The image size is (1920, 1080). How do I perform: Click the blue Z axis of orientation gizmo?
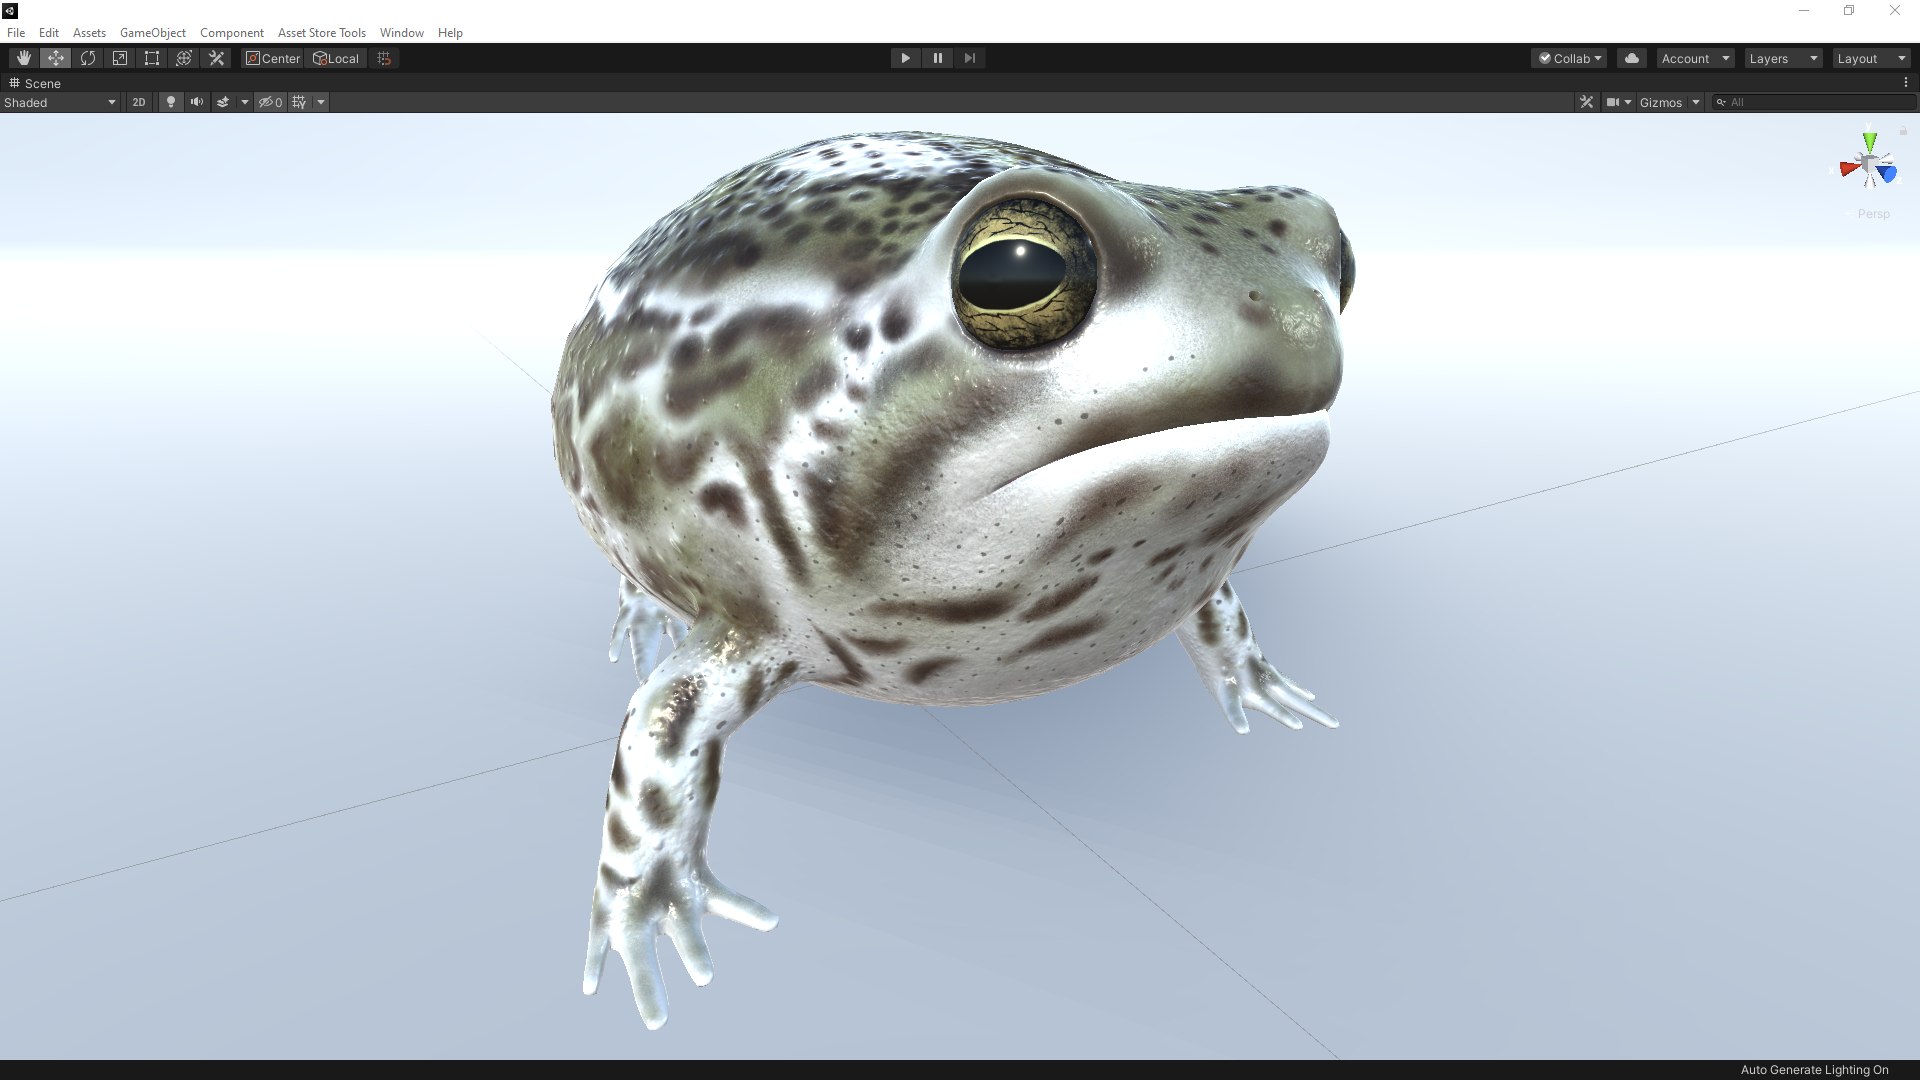click(1887, 174)
